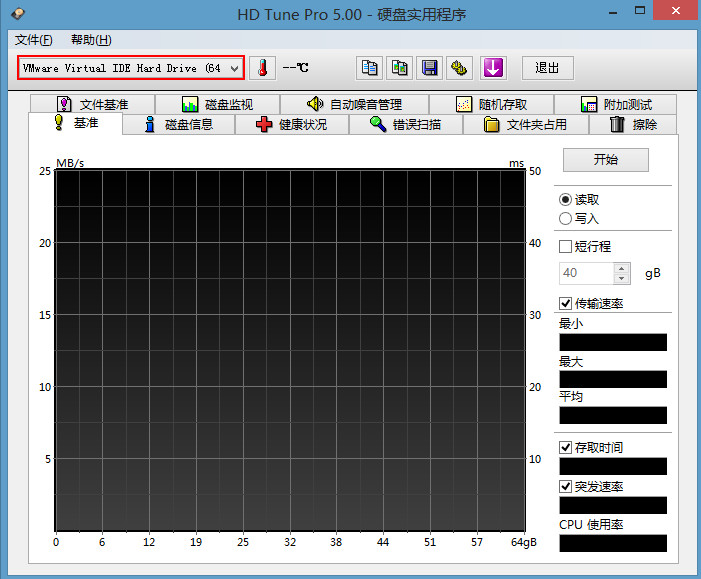This screenshot has width=701, height=579.
Task: Click the HD Tune app icon in title bar
Action: click(12, 15)
